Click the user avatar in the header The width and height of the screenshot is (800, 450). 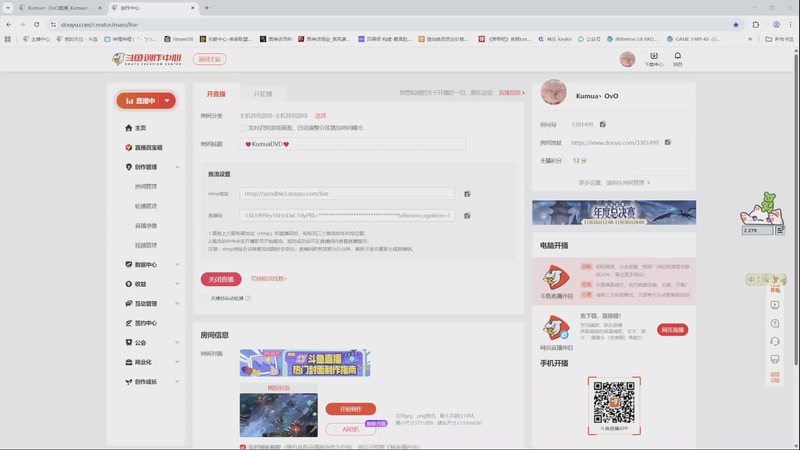(x=627, y=59)
